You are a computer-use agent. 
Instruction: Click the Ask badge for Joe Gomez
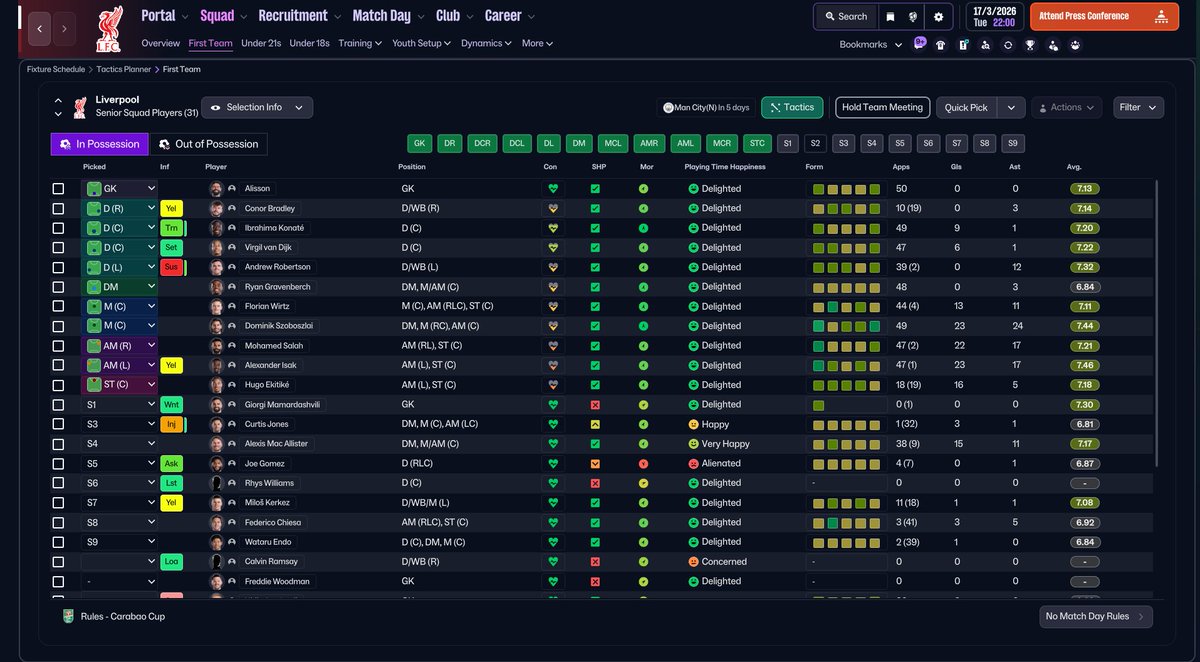tap(172, 463)
